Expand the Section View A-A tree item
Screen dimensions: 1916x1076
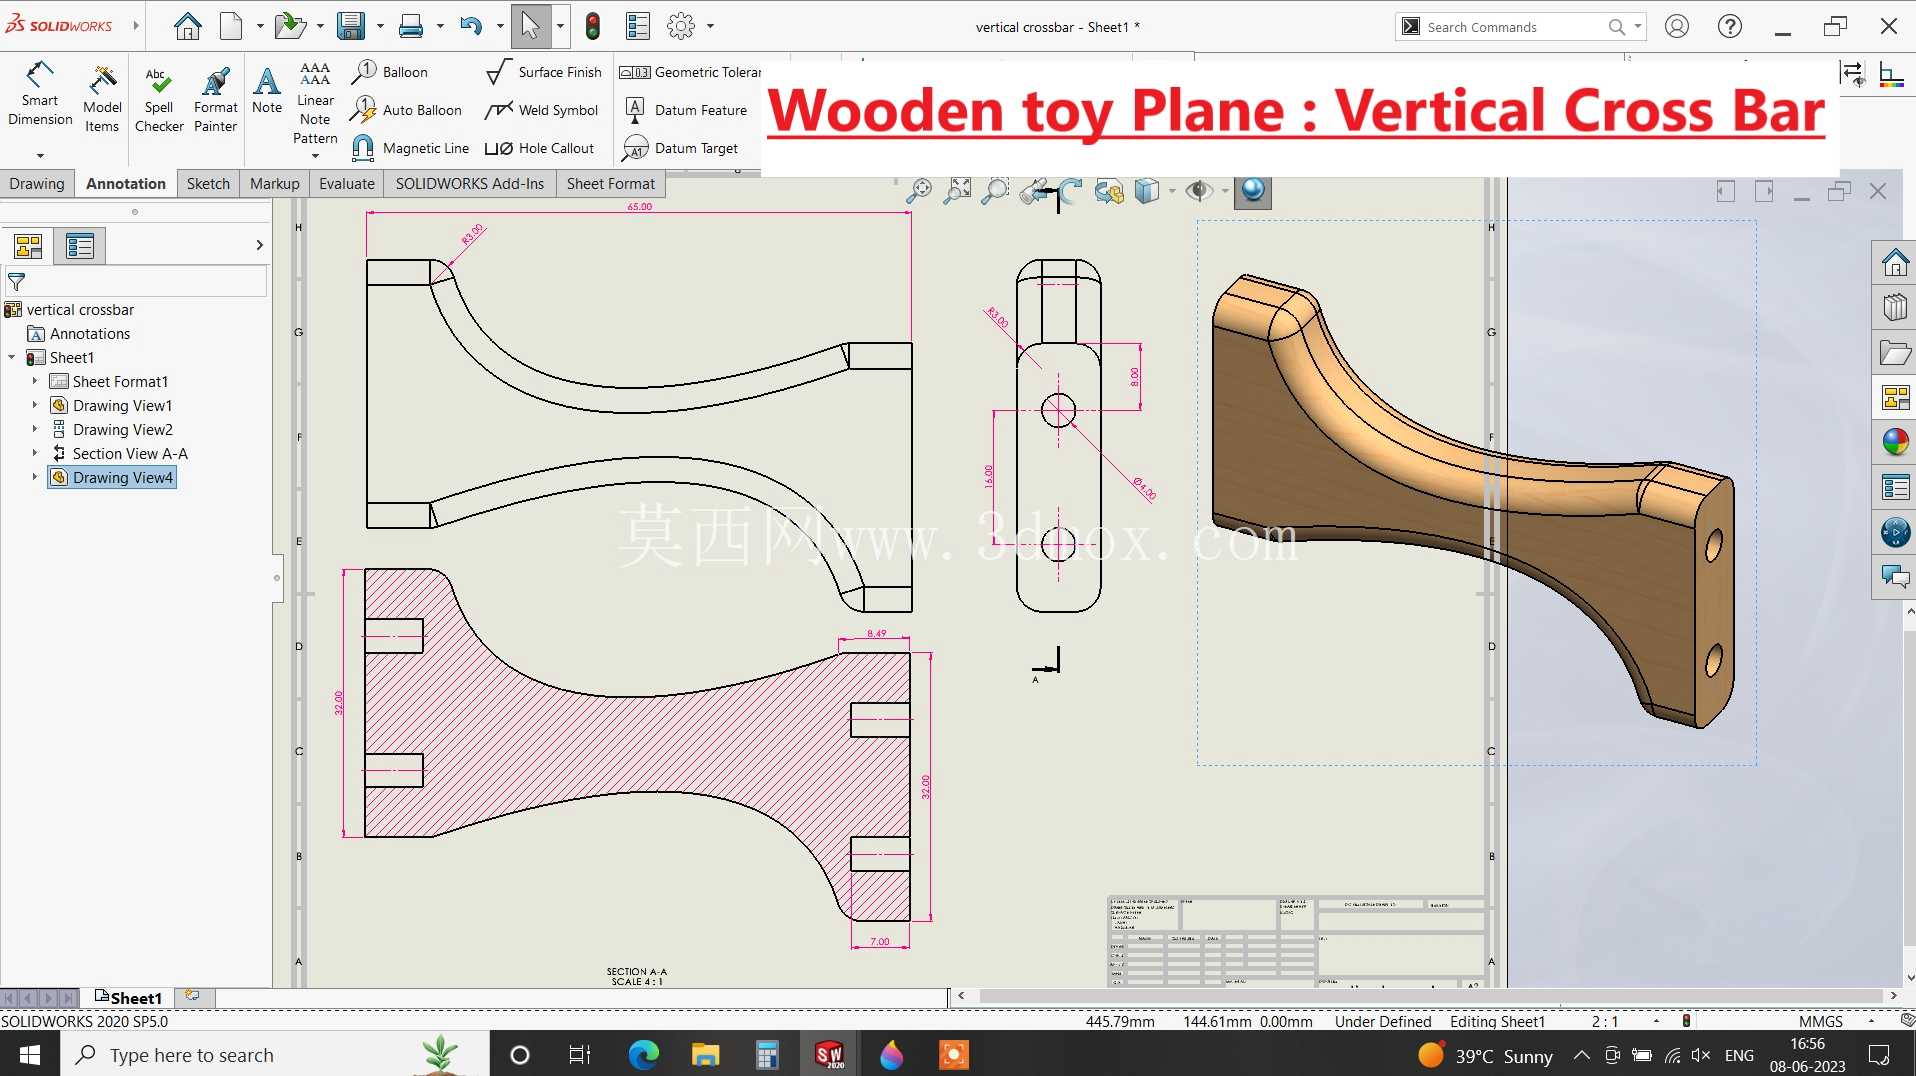[x=34, y=453]
